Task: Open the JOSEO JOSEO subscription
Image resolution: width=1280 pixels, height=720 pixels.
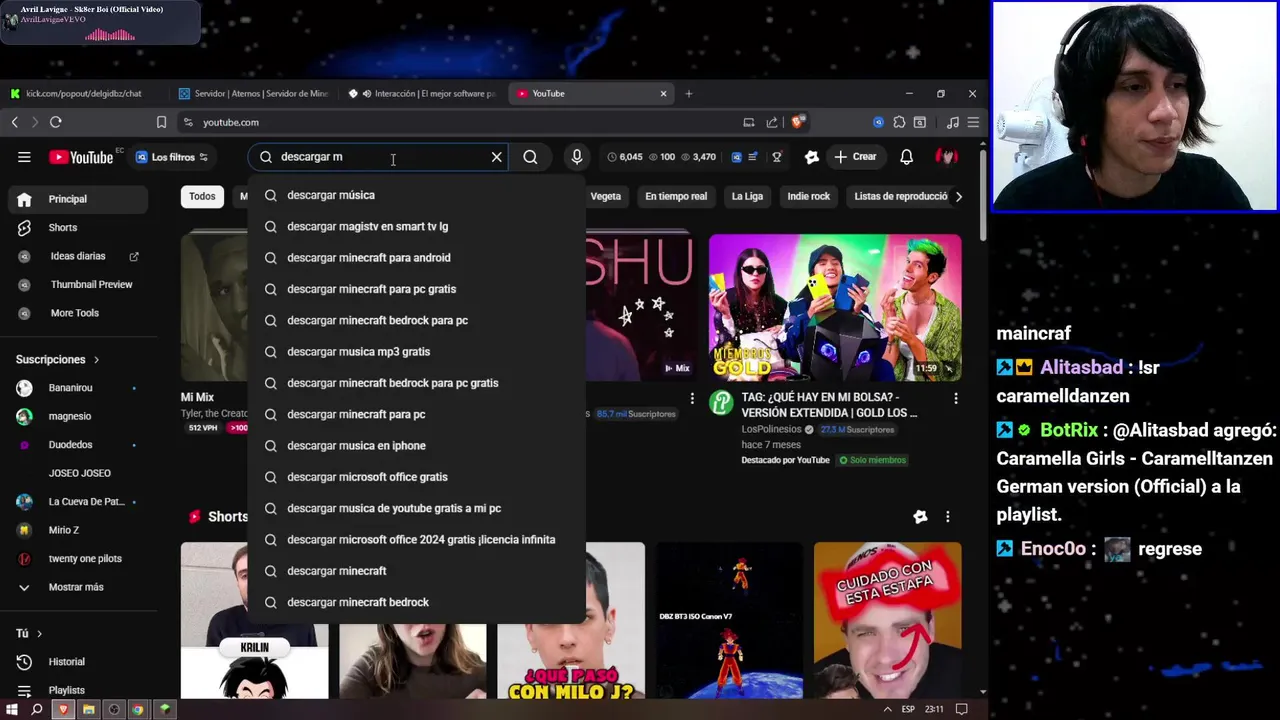Action: click(78, 473)
